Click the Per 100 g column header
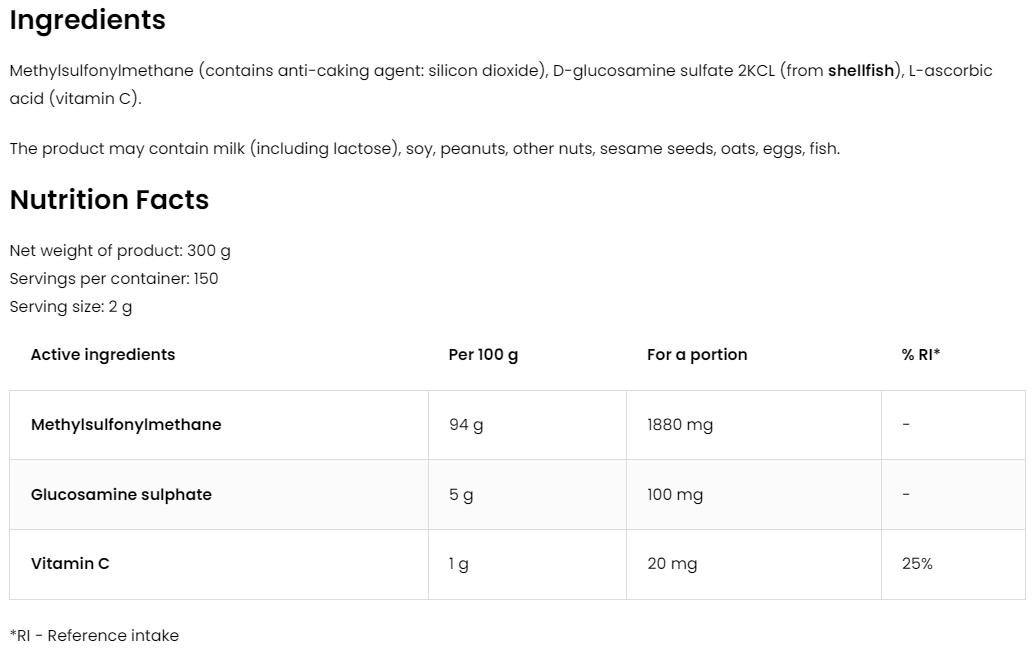This screenshot has width=1032, height=652. click(x=484, y=355)
